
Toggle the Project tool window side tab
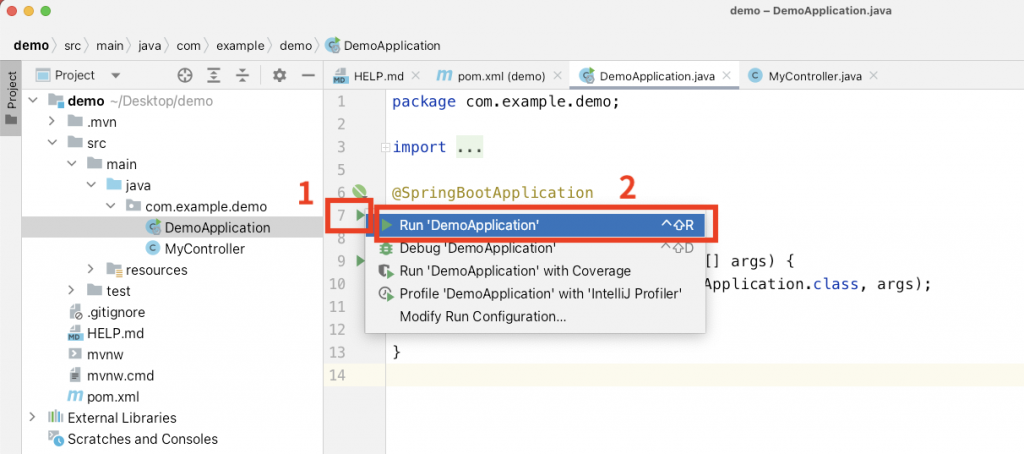[10, 98]
